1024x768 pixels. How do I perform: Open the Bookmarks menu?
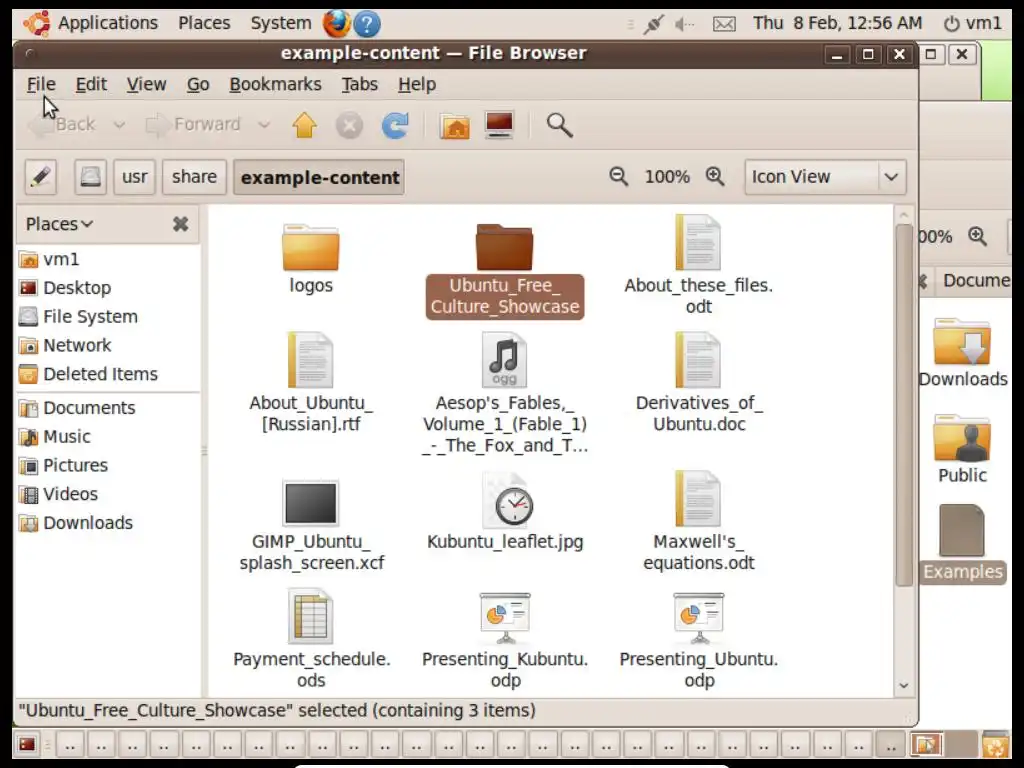click(x=276, y=84)
